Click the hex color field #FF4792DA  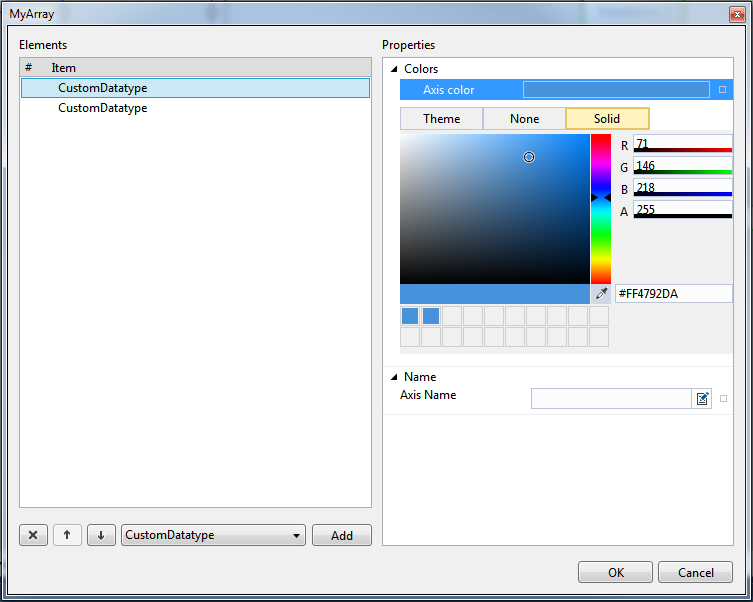(674, 293)
